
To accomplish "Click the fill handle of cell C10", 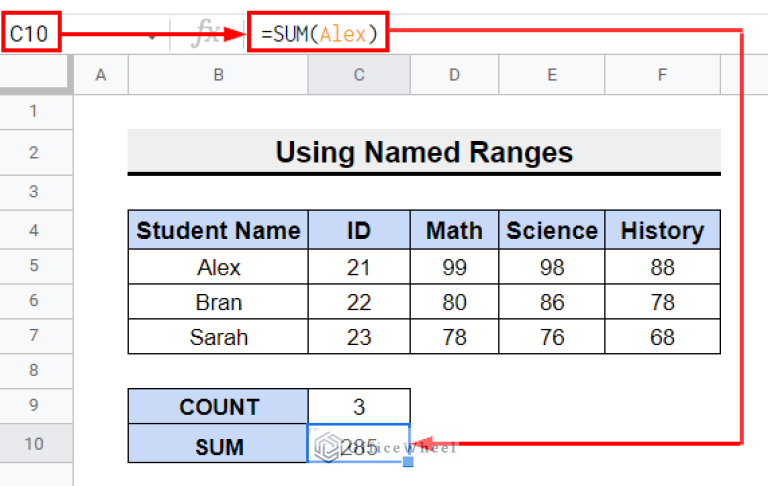I will point(408,462).
